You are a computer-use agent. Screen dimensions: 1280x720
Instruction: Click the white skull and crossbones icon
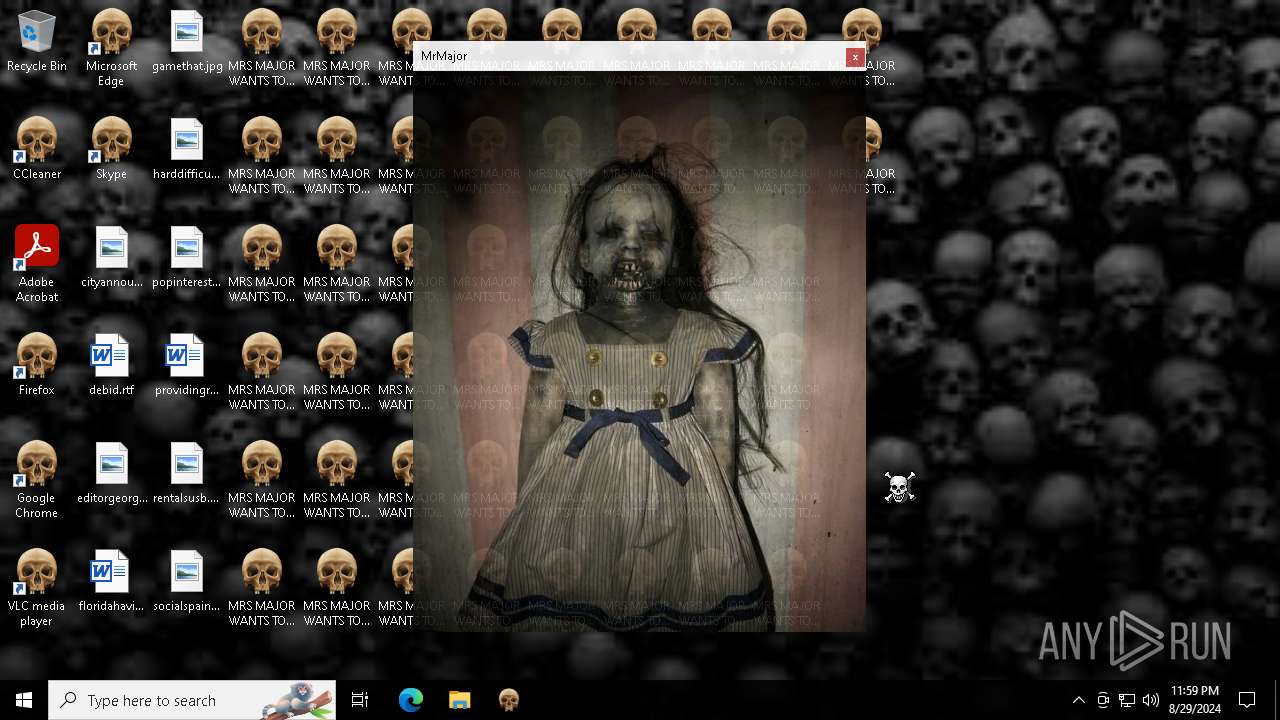[899, 488]
